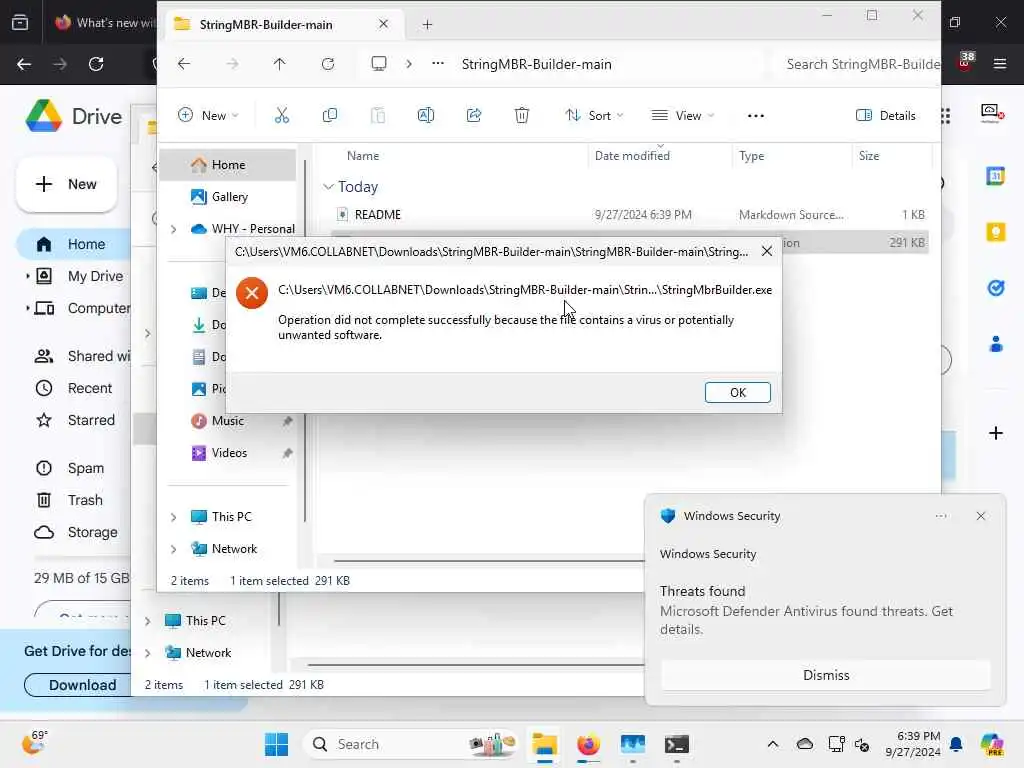Open Windows Security notification options menu

click(x=940, y=516)
